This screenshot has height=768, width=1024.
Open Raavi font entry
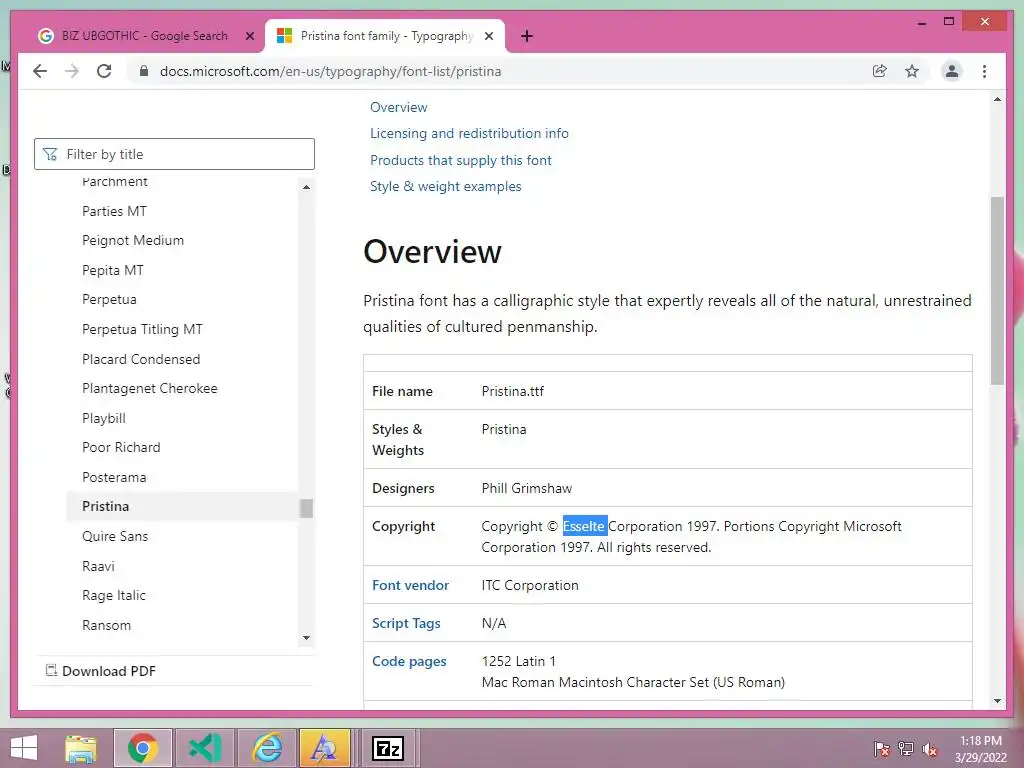coord(98,566)
